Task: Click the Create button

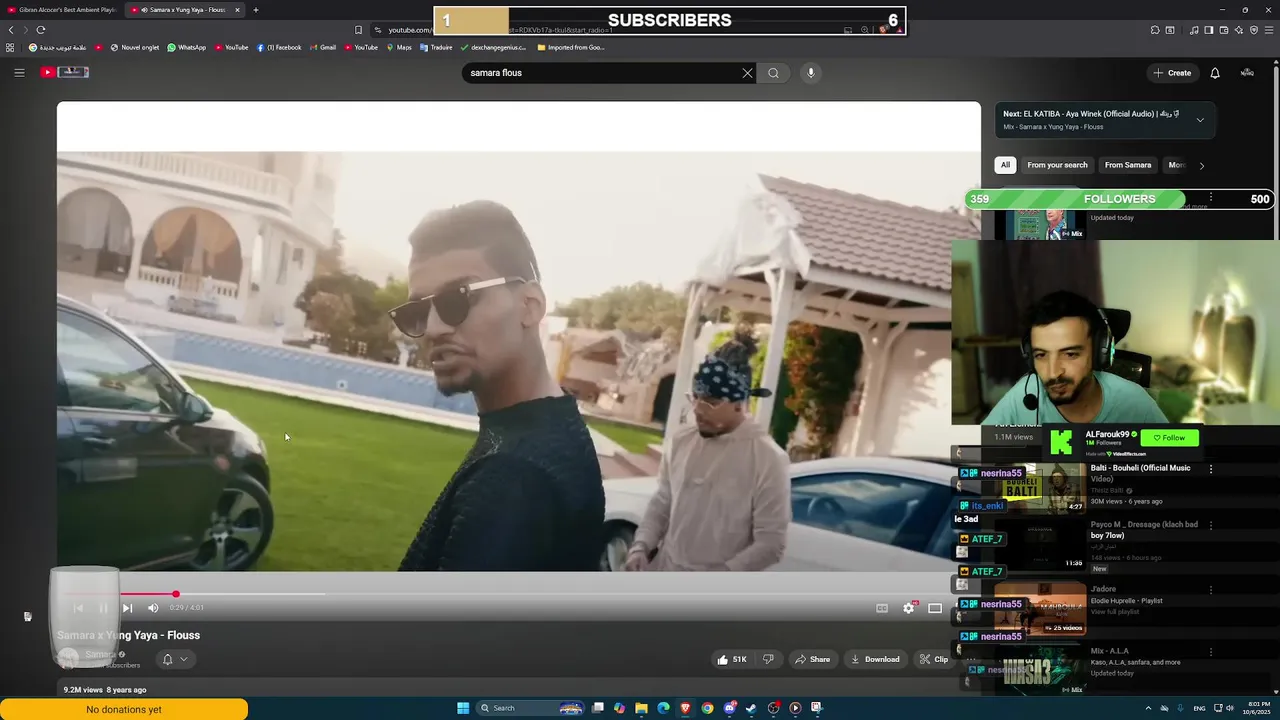Action: 1172,73
